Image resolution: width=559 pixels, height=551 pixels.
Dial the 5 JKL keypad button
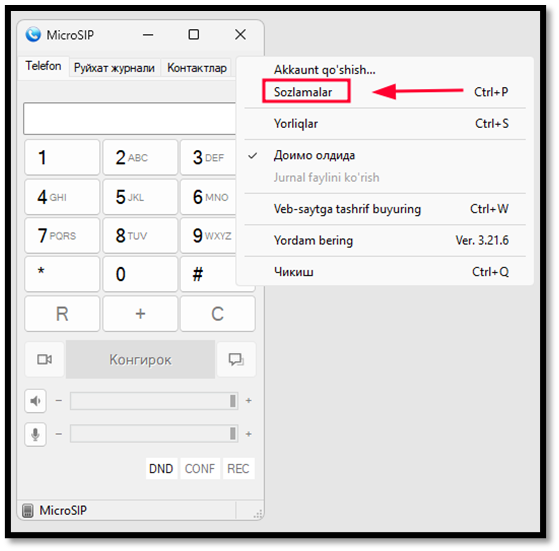click(x=140, y=197)
